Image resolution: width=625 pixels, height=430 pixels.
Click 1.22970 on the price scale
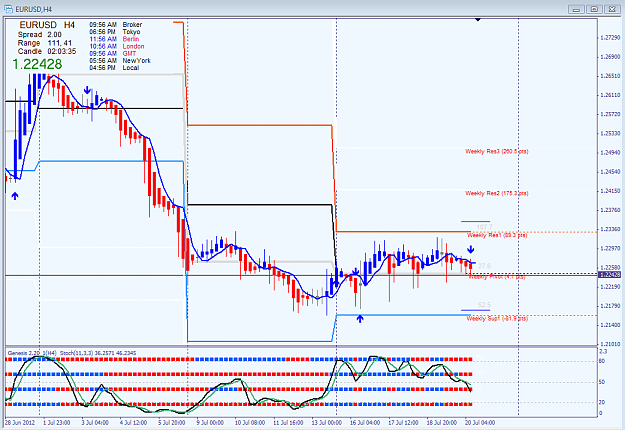click(x=610, y=248)
